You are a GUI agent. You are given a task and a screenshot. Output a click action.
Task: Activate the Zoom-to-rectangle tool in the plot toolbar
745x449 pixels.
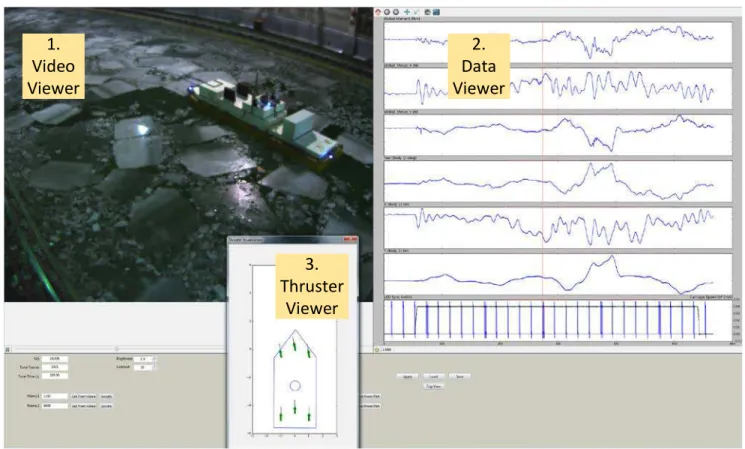416,12
